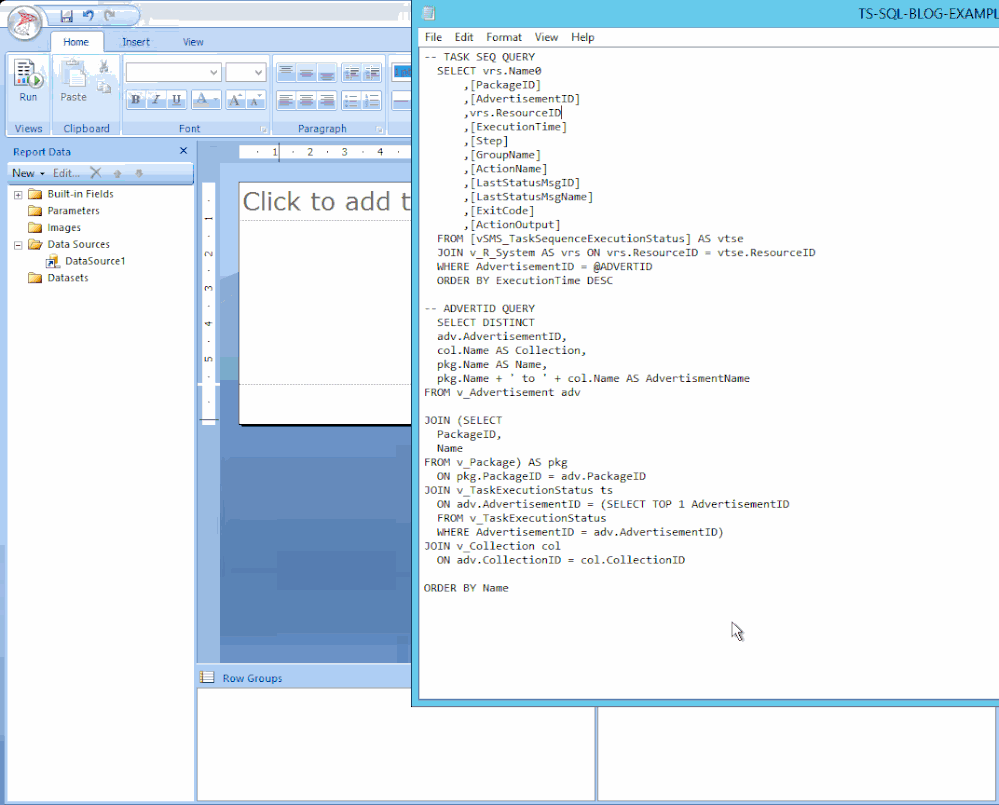
Task: Click the Move Down arrow in Report Data
Action: 139,173
